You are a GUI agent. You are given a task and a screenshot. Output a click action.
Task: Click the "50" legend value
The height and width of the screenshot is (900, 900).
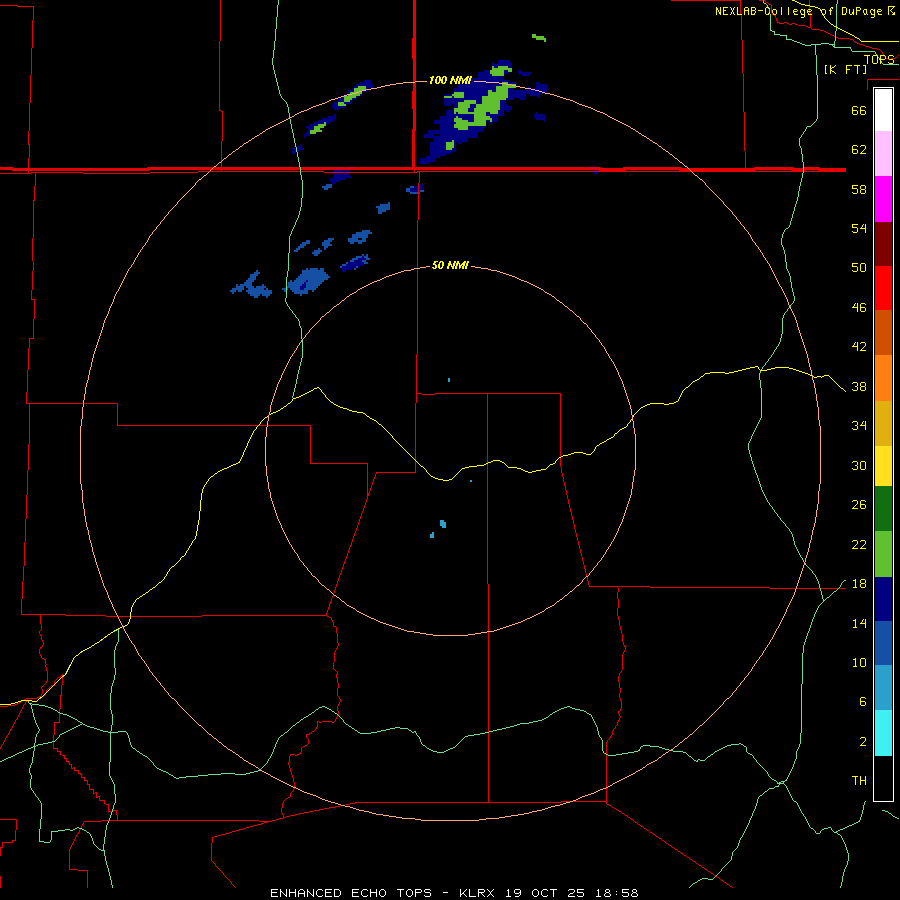click(x=859, y=268)
